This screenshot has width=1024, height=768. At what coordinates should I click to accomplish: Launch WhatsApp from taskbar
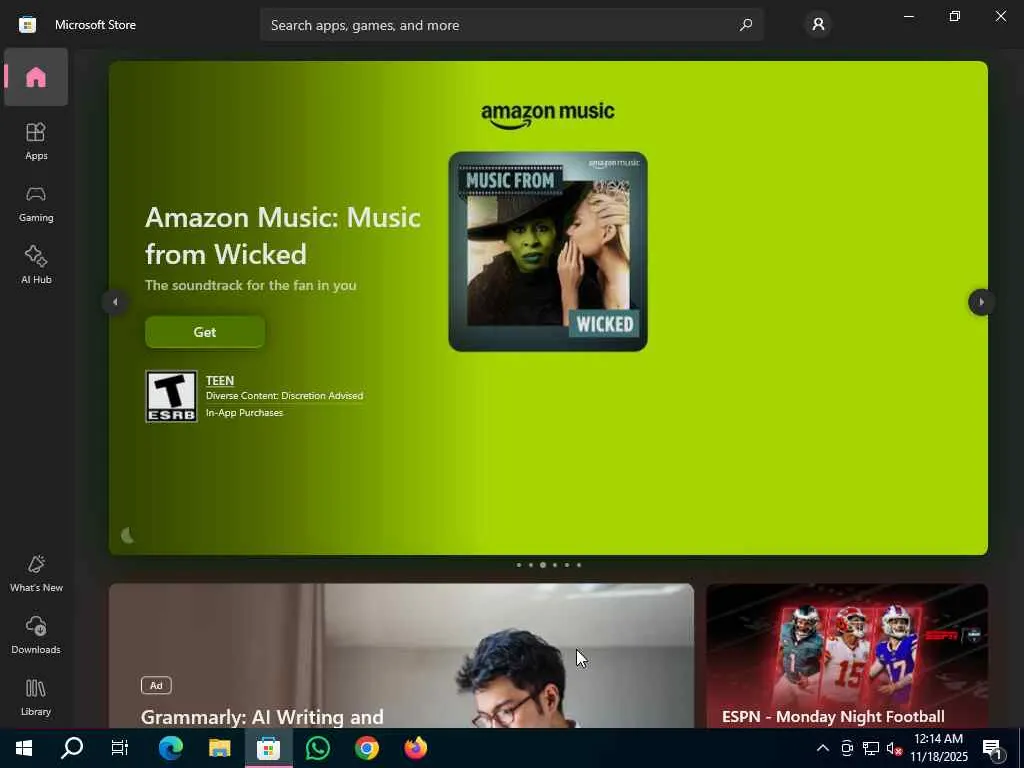pyautogui.click(x=317, y=748)
